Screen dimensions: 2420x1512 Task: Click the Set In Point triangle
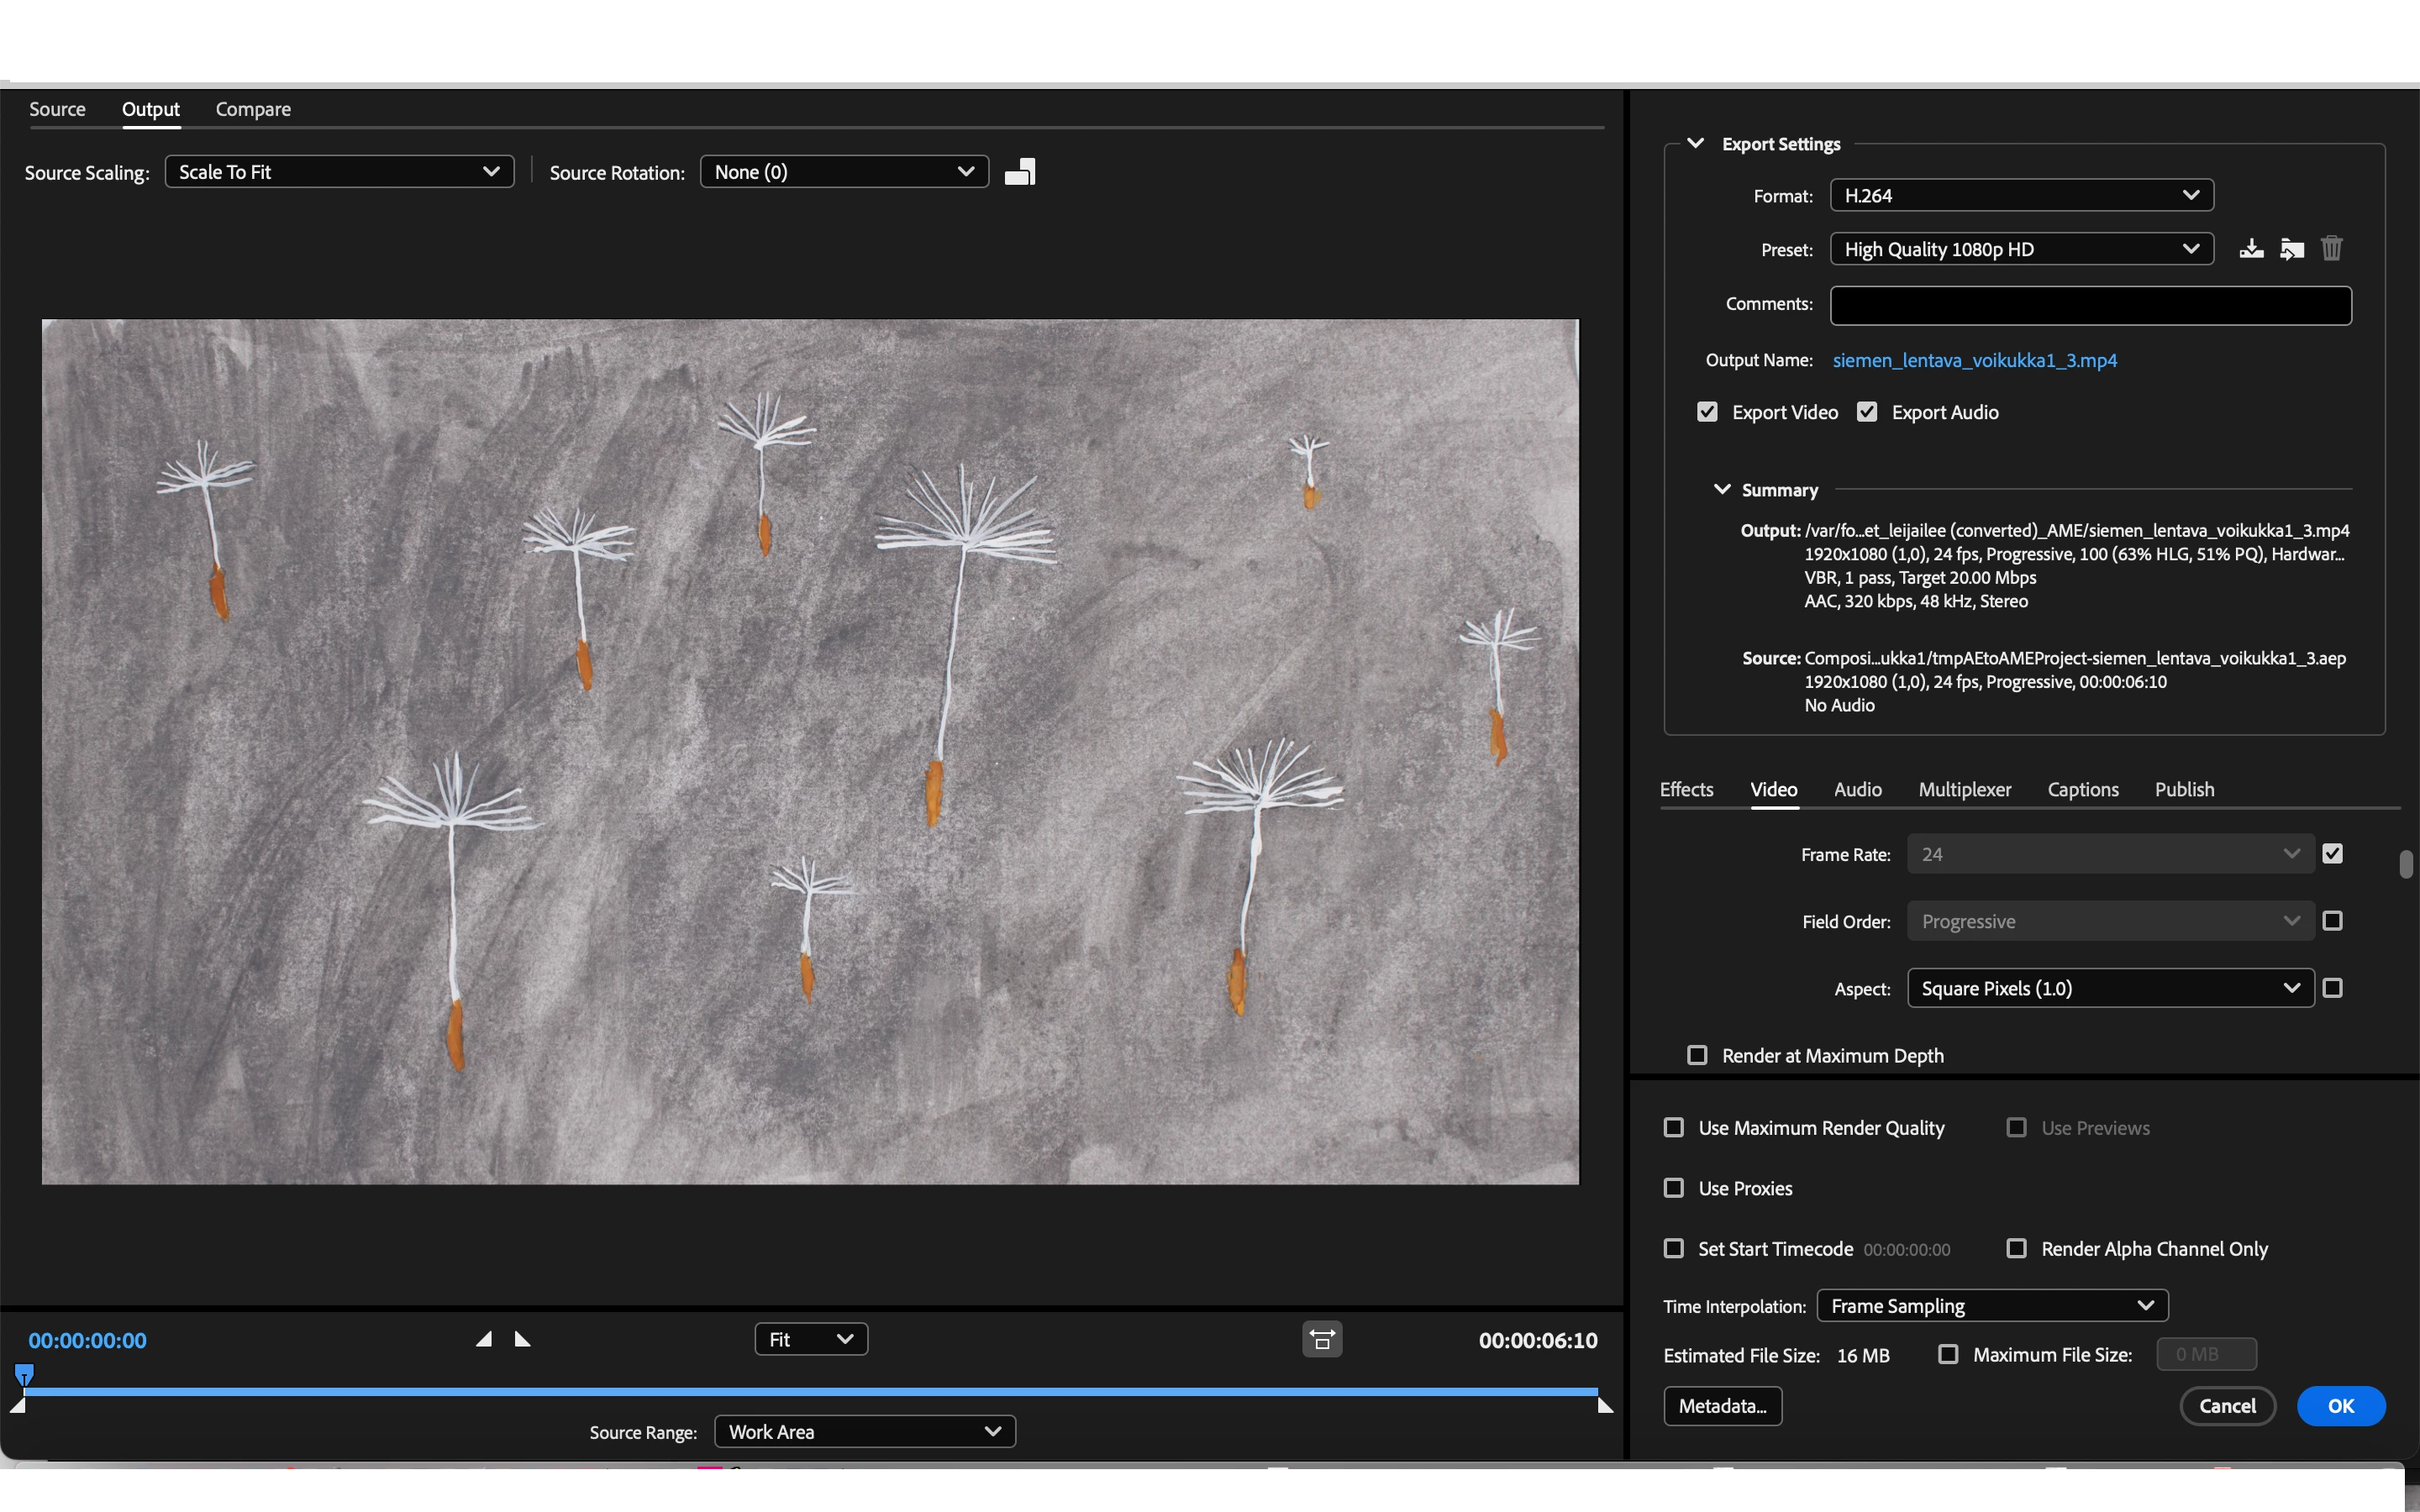coord(484,1339)
